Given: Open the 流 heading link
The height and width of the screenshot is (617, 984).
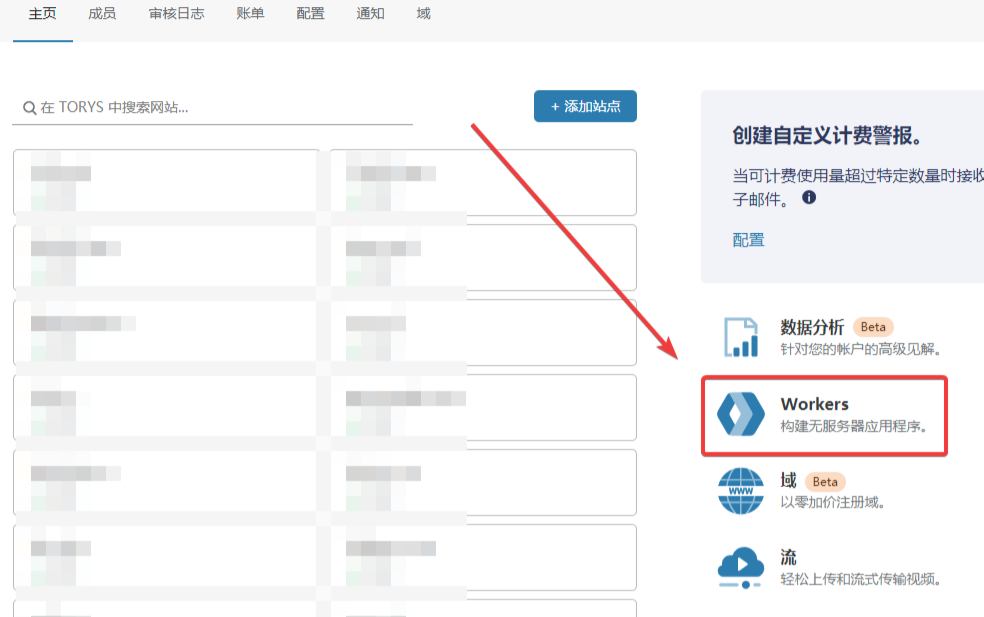Looking at the screenshot, I should (x=788, y=557).
